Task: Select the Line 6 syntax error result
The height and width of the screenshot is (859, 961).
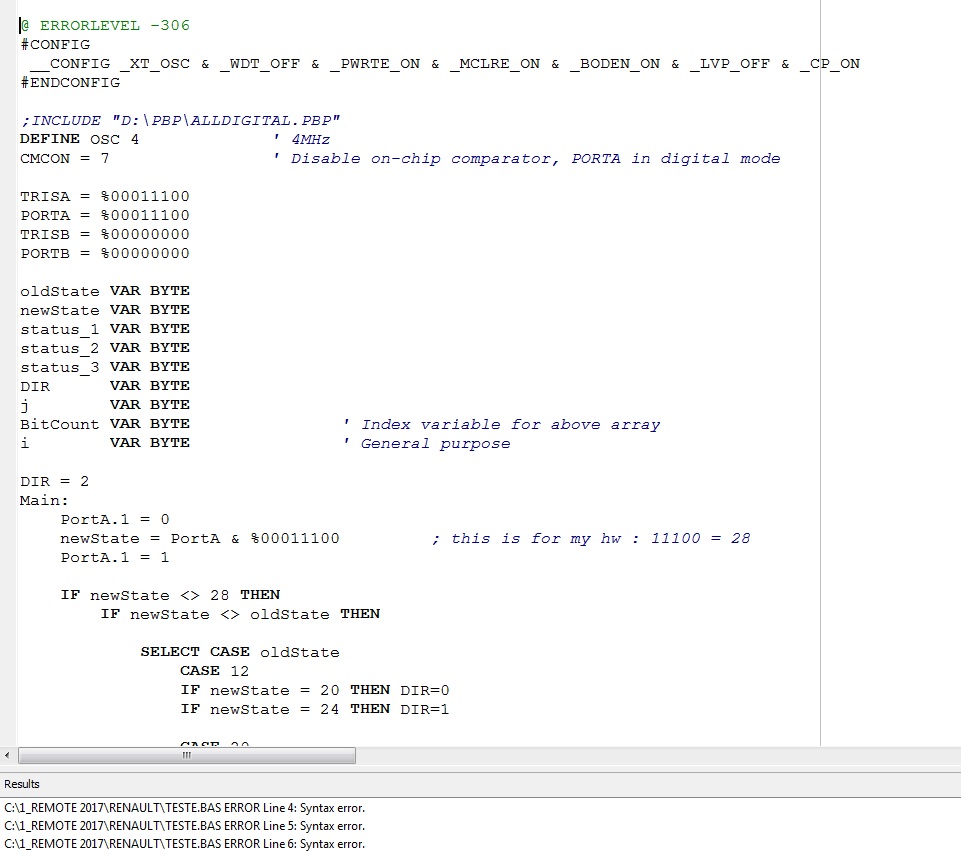Action: 185,844
